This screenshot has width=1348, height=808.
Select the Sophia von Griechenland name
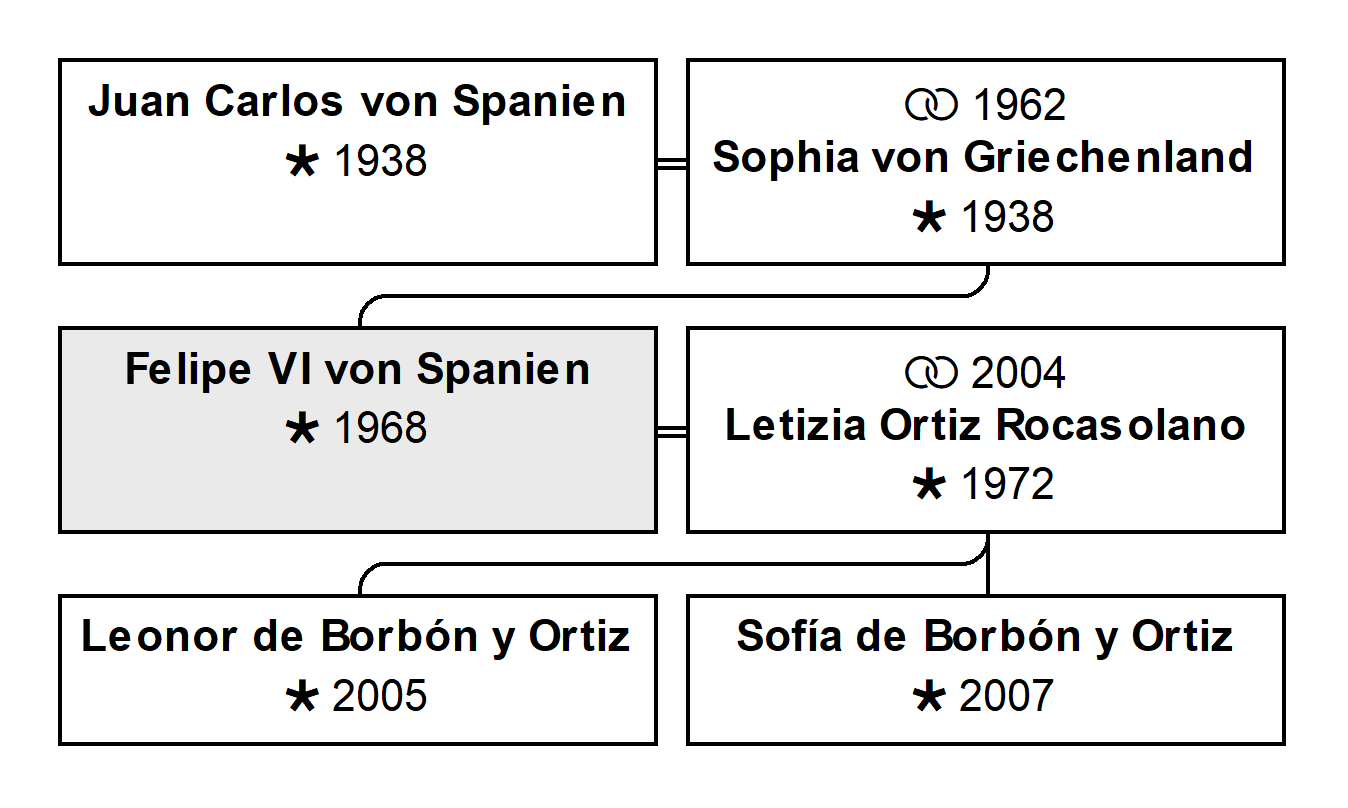tap(983, 158)
